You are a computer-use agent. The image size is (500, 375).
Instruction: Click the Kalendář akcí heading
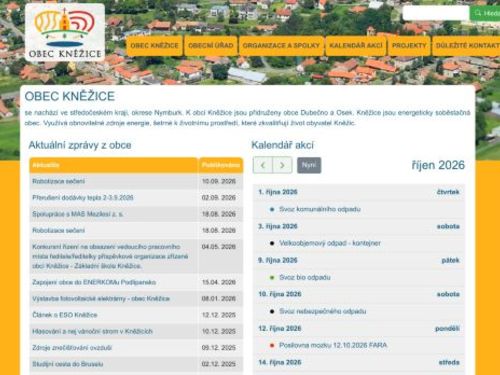click(283, 145)
